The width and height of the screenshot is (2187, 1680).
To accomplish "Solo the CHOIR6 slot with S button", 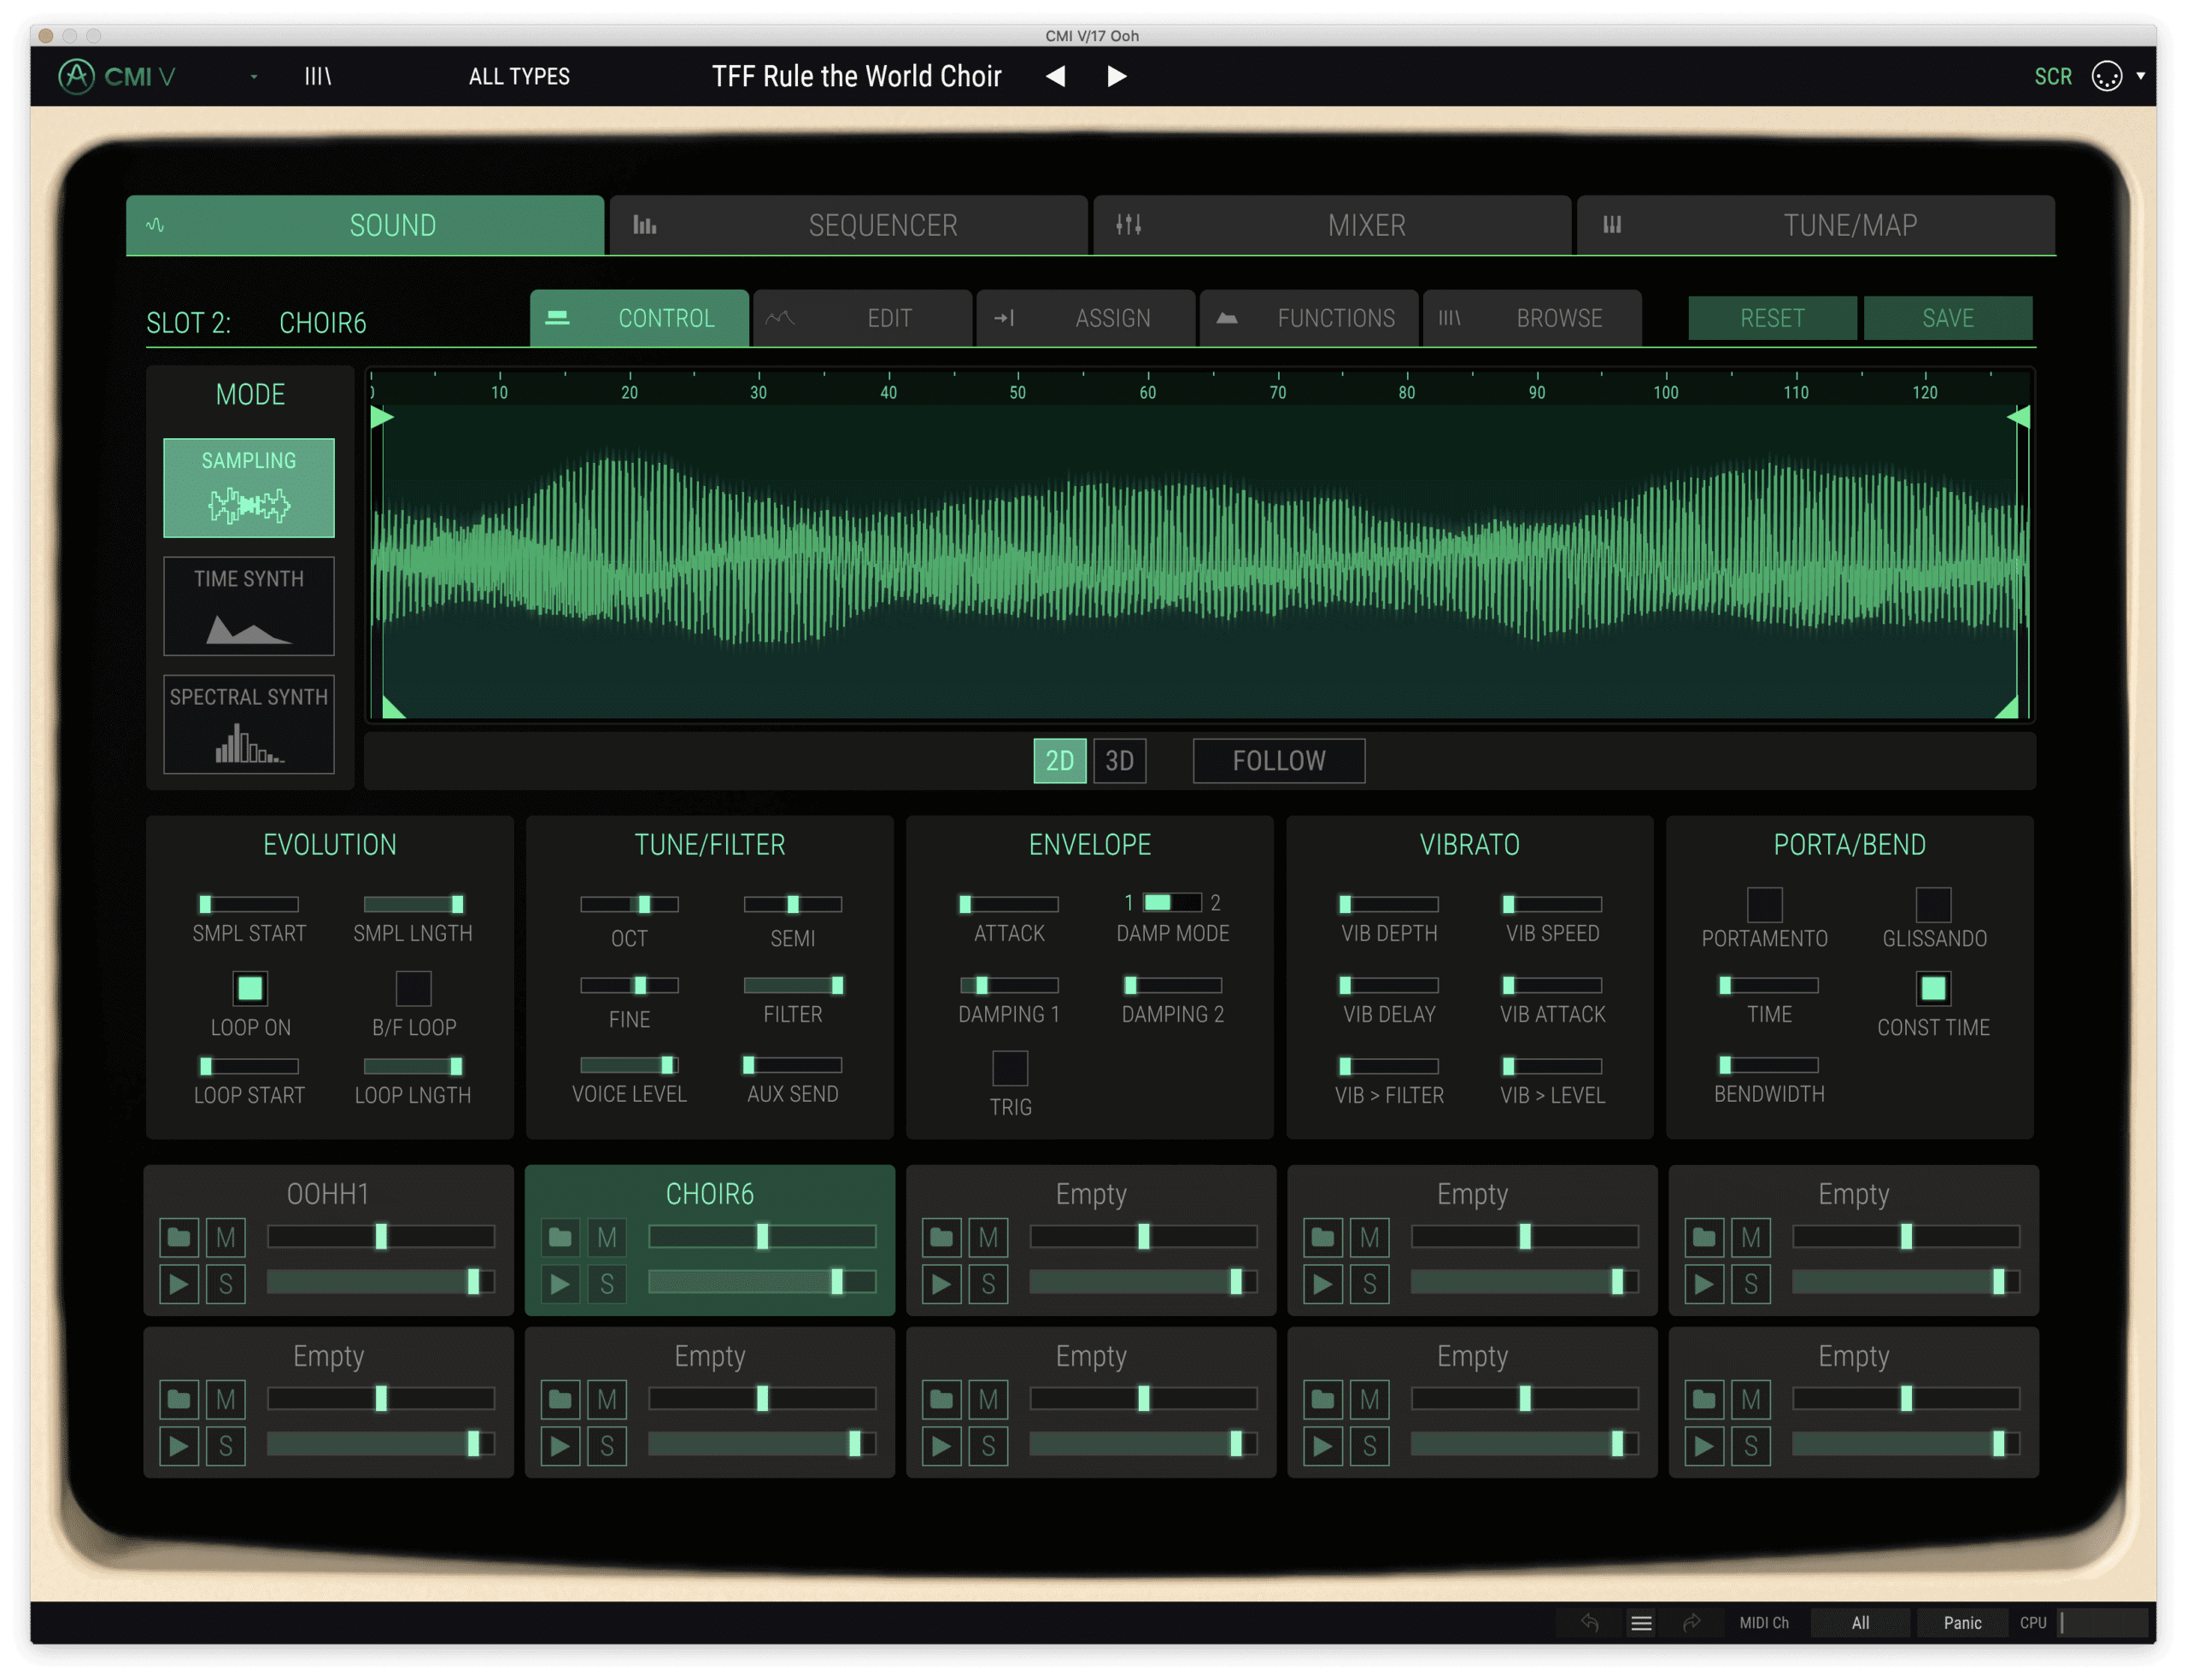I will pos(607,1284).
